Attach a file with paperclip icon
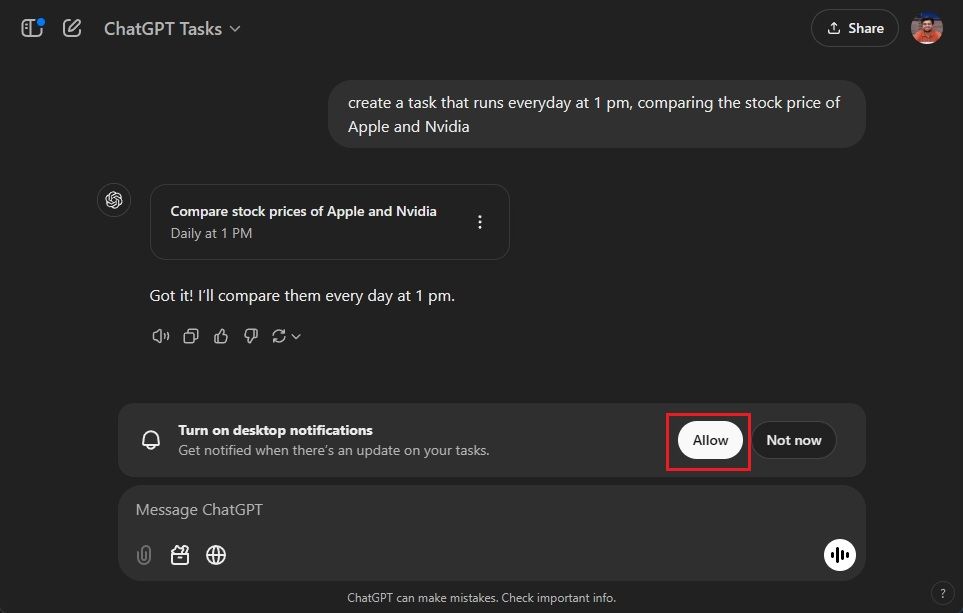The width and height of the screenshot is (963, 613). coord(143,555)
